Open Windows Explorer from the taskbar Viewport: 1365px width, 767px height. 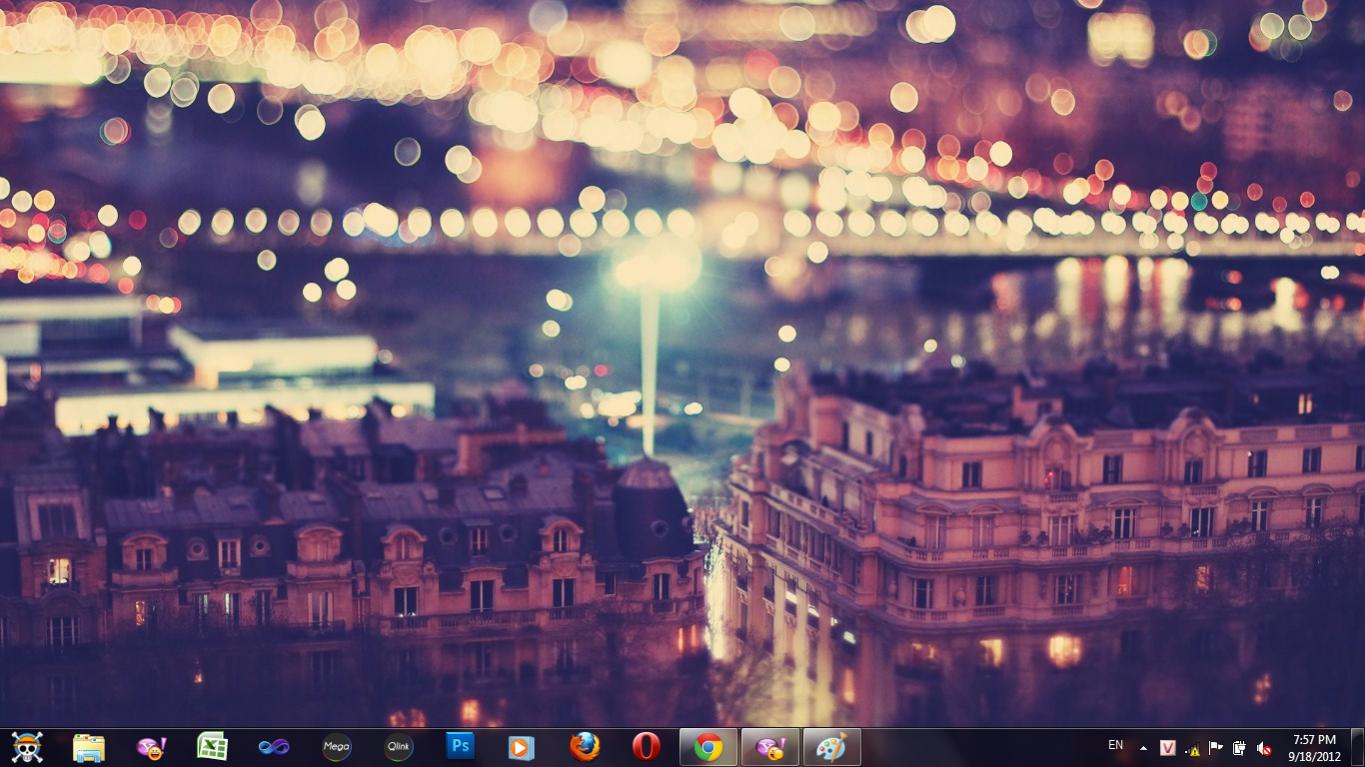tap(89, 747)
